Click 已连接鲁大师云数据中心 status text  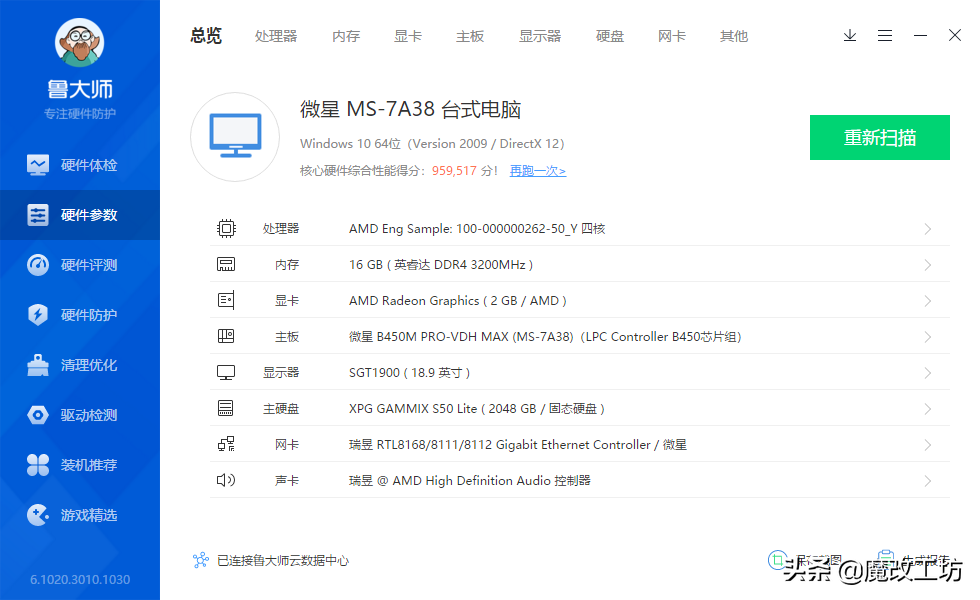click(x=282, y=561)
